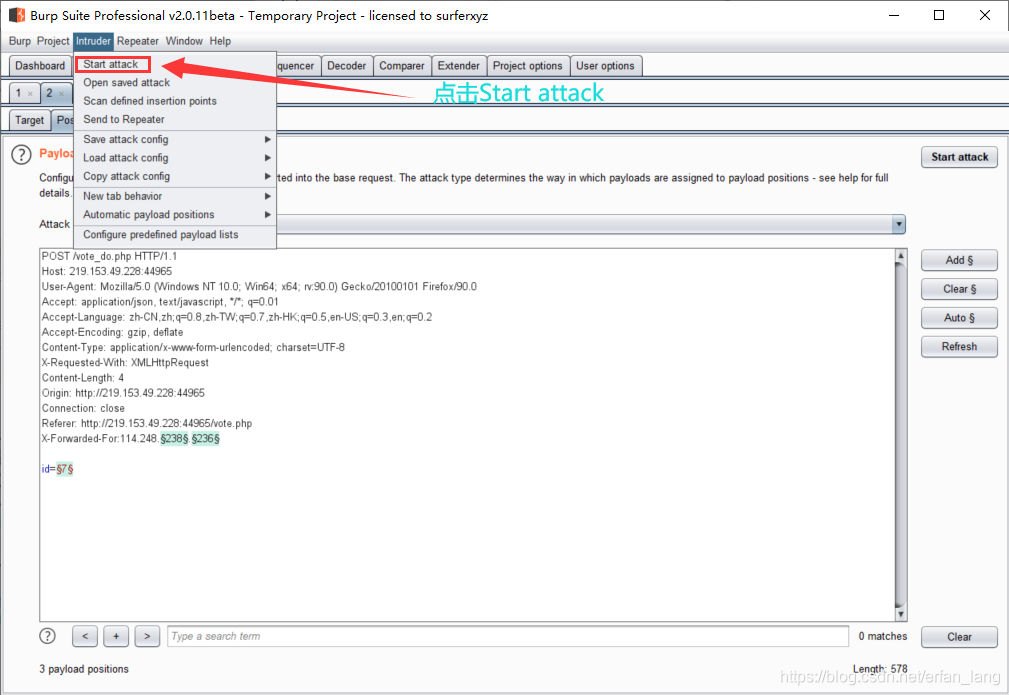Click the User-Agent header line
Image resolution: width=1009 pixels, height=695 pixels.
click(259, 287)
